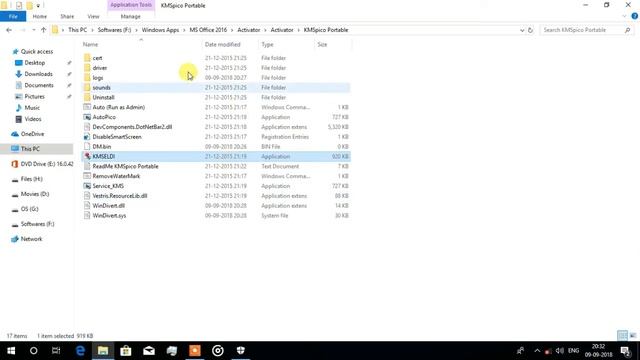Viewport: 640px width, 360px height.
Task: Select DisableSmartScreen registry file icon
Action: (87, 137)
